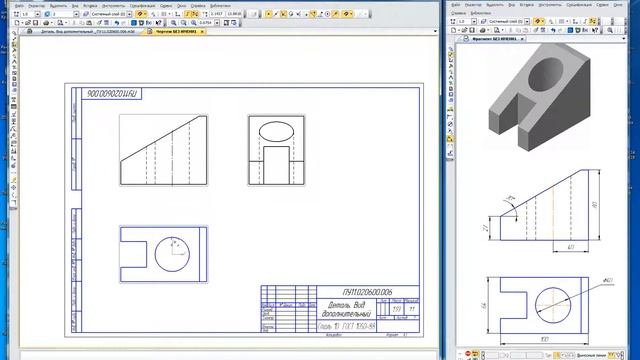The height and width of the screenshot is (360, 640).
Task: Open system layer dropdown in left window
Action: [x=129, y=14]
